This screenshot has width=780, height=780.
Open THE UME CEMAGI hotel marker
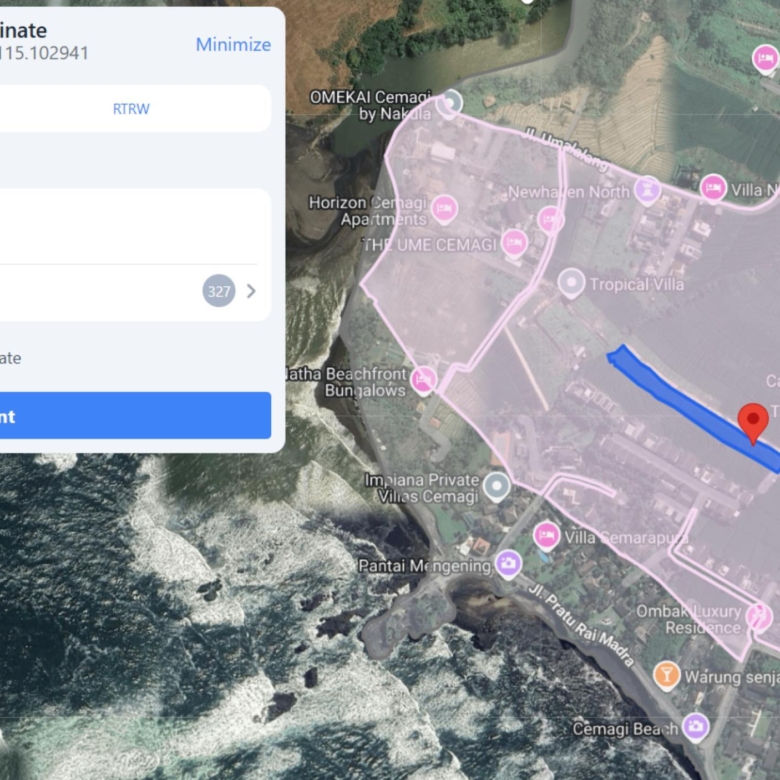coord(514,242)
